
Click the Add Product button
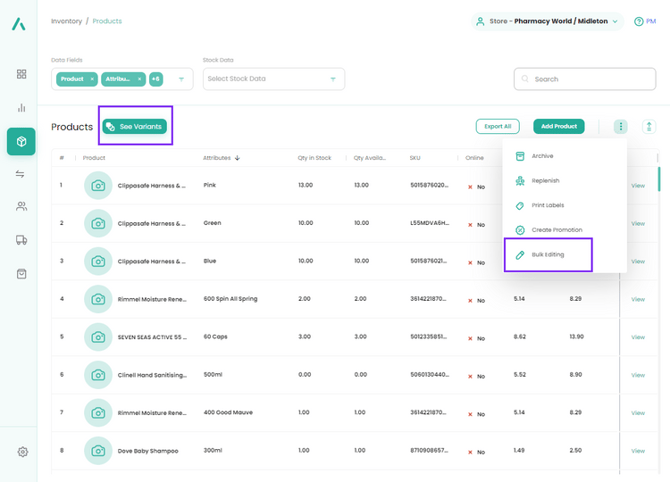click(x=558, y=127)
